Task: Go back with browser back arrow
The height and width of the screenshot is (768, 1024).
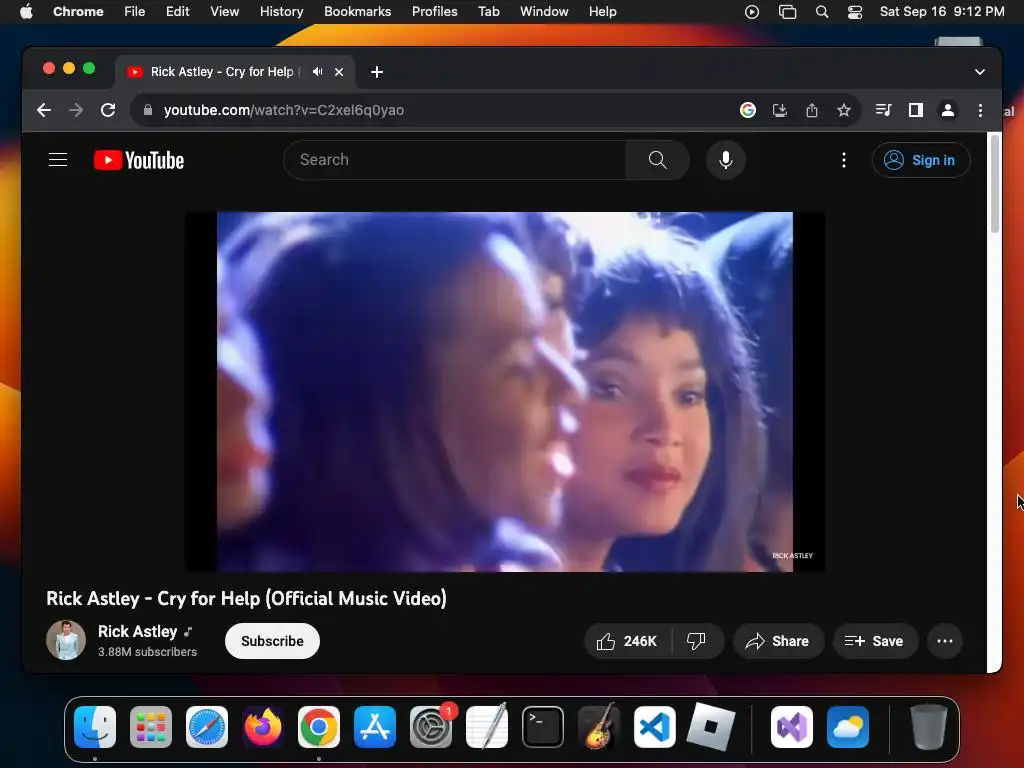Action: [x=44, y=110]
